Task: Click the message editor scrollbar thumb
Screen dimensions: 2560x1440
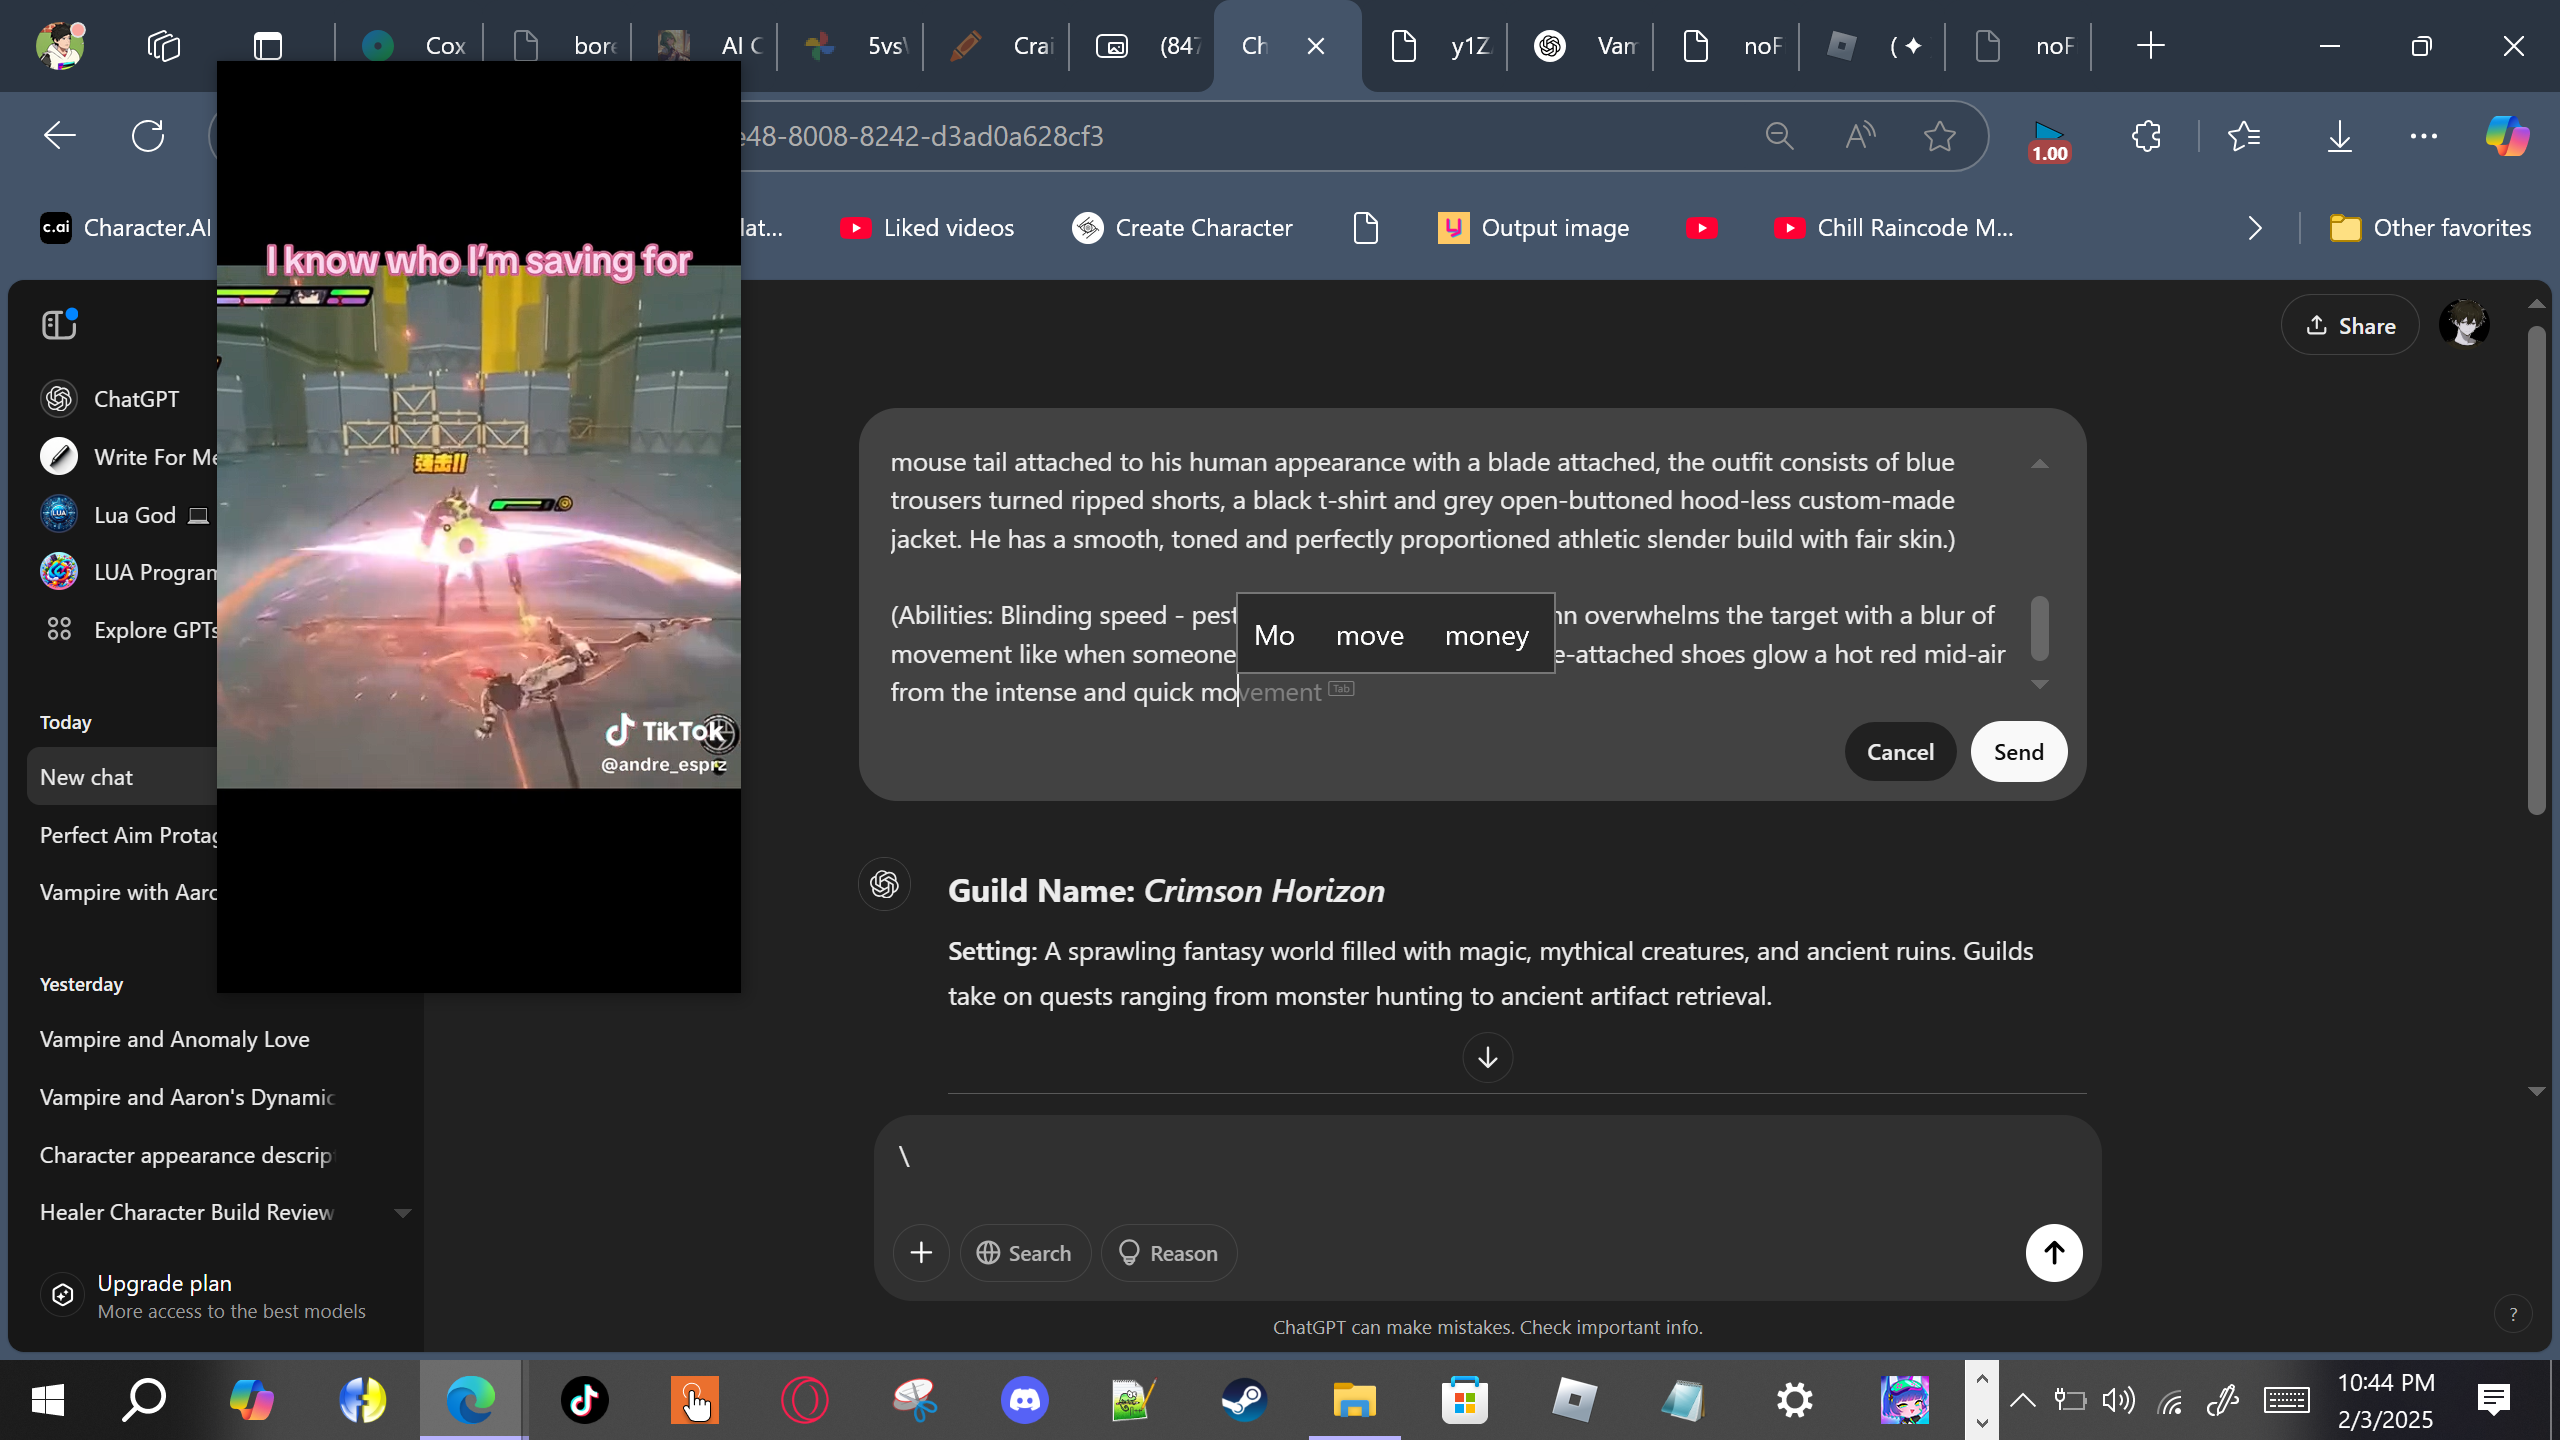Action: [x=2040, y=628]
